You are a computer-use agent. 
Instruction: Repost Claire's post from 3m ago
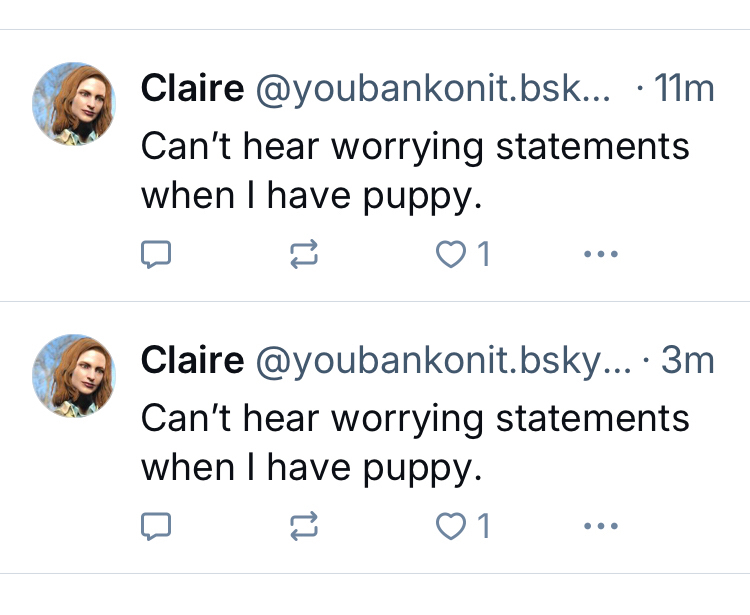303,526
